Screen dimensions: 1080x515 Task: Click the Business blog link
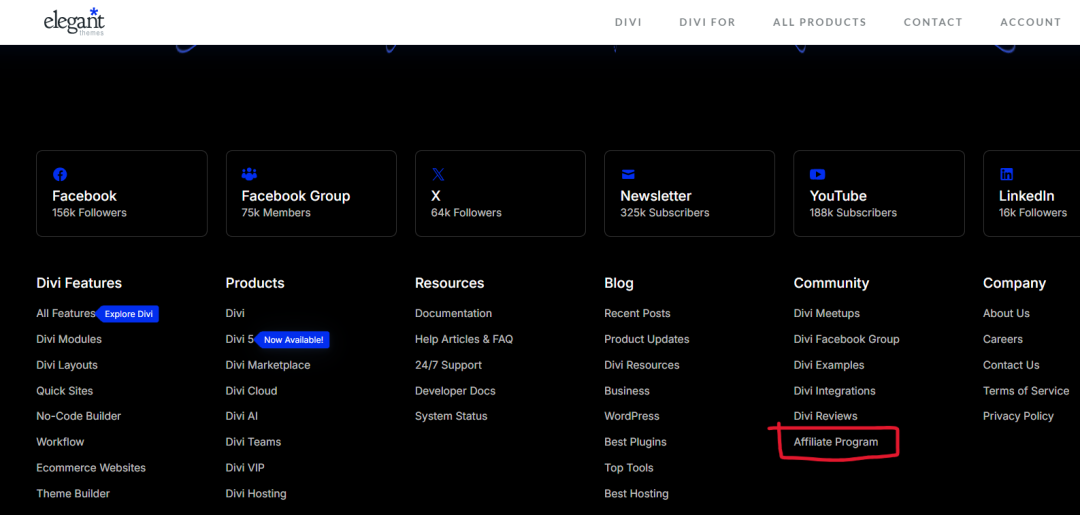pos(627,391)
